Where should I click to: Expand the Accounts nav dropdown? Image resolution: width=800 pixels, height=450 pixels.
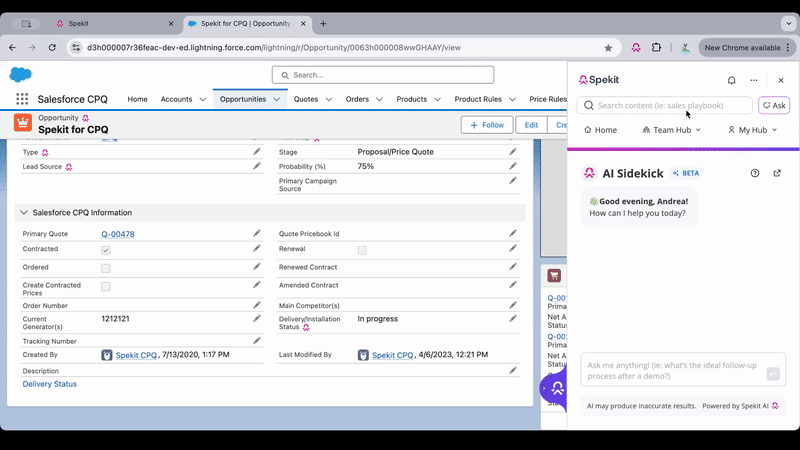tap(203, 99)
